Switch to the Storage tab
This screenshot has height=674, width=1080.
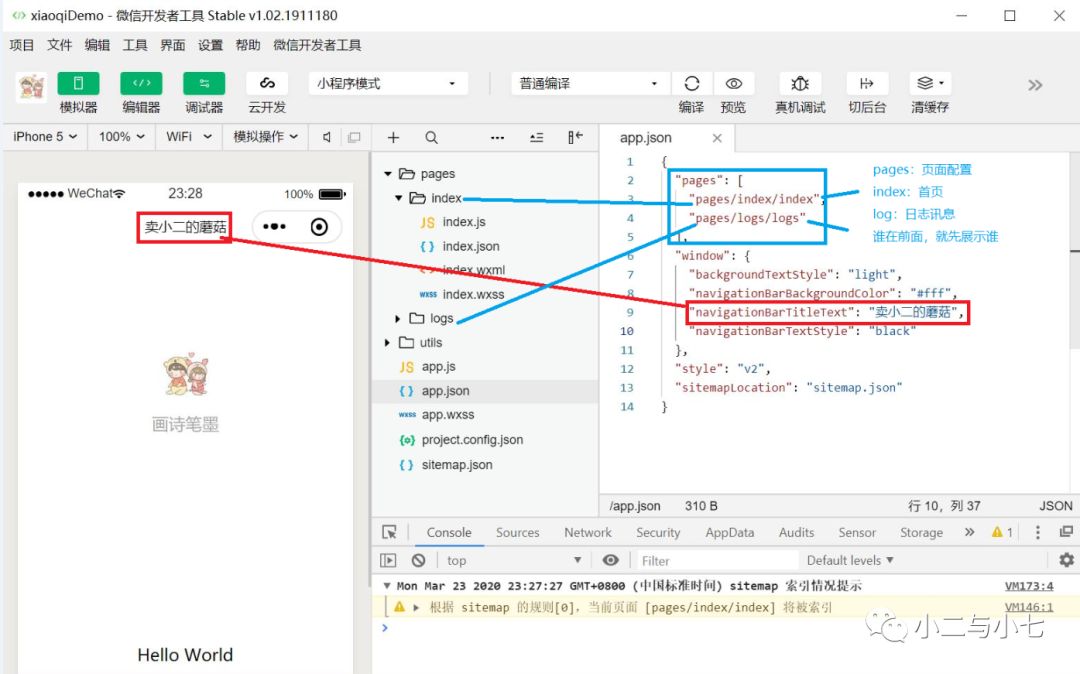click(921, 532)
